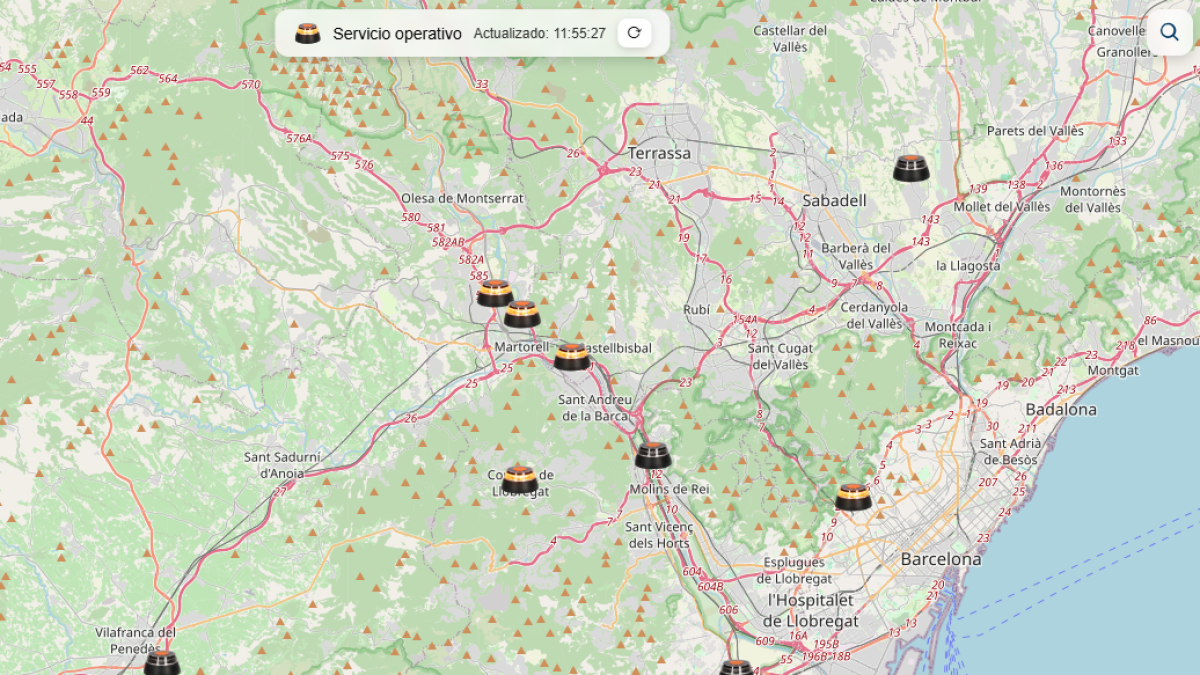Click the Terrassa city label on the map
The image size is (1200, 675).
click(659, 153)
